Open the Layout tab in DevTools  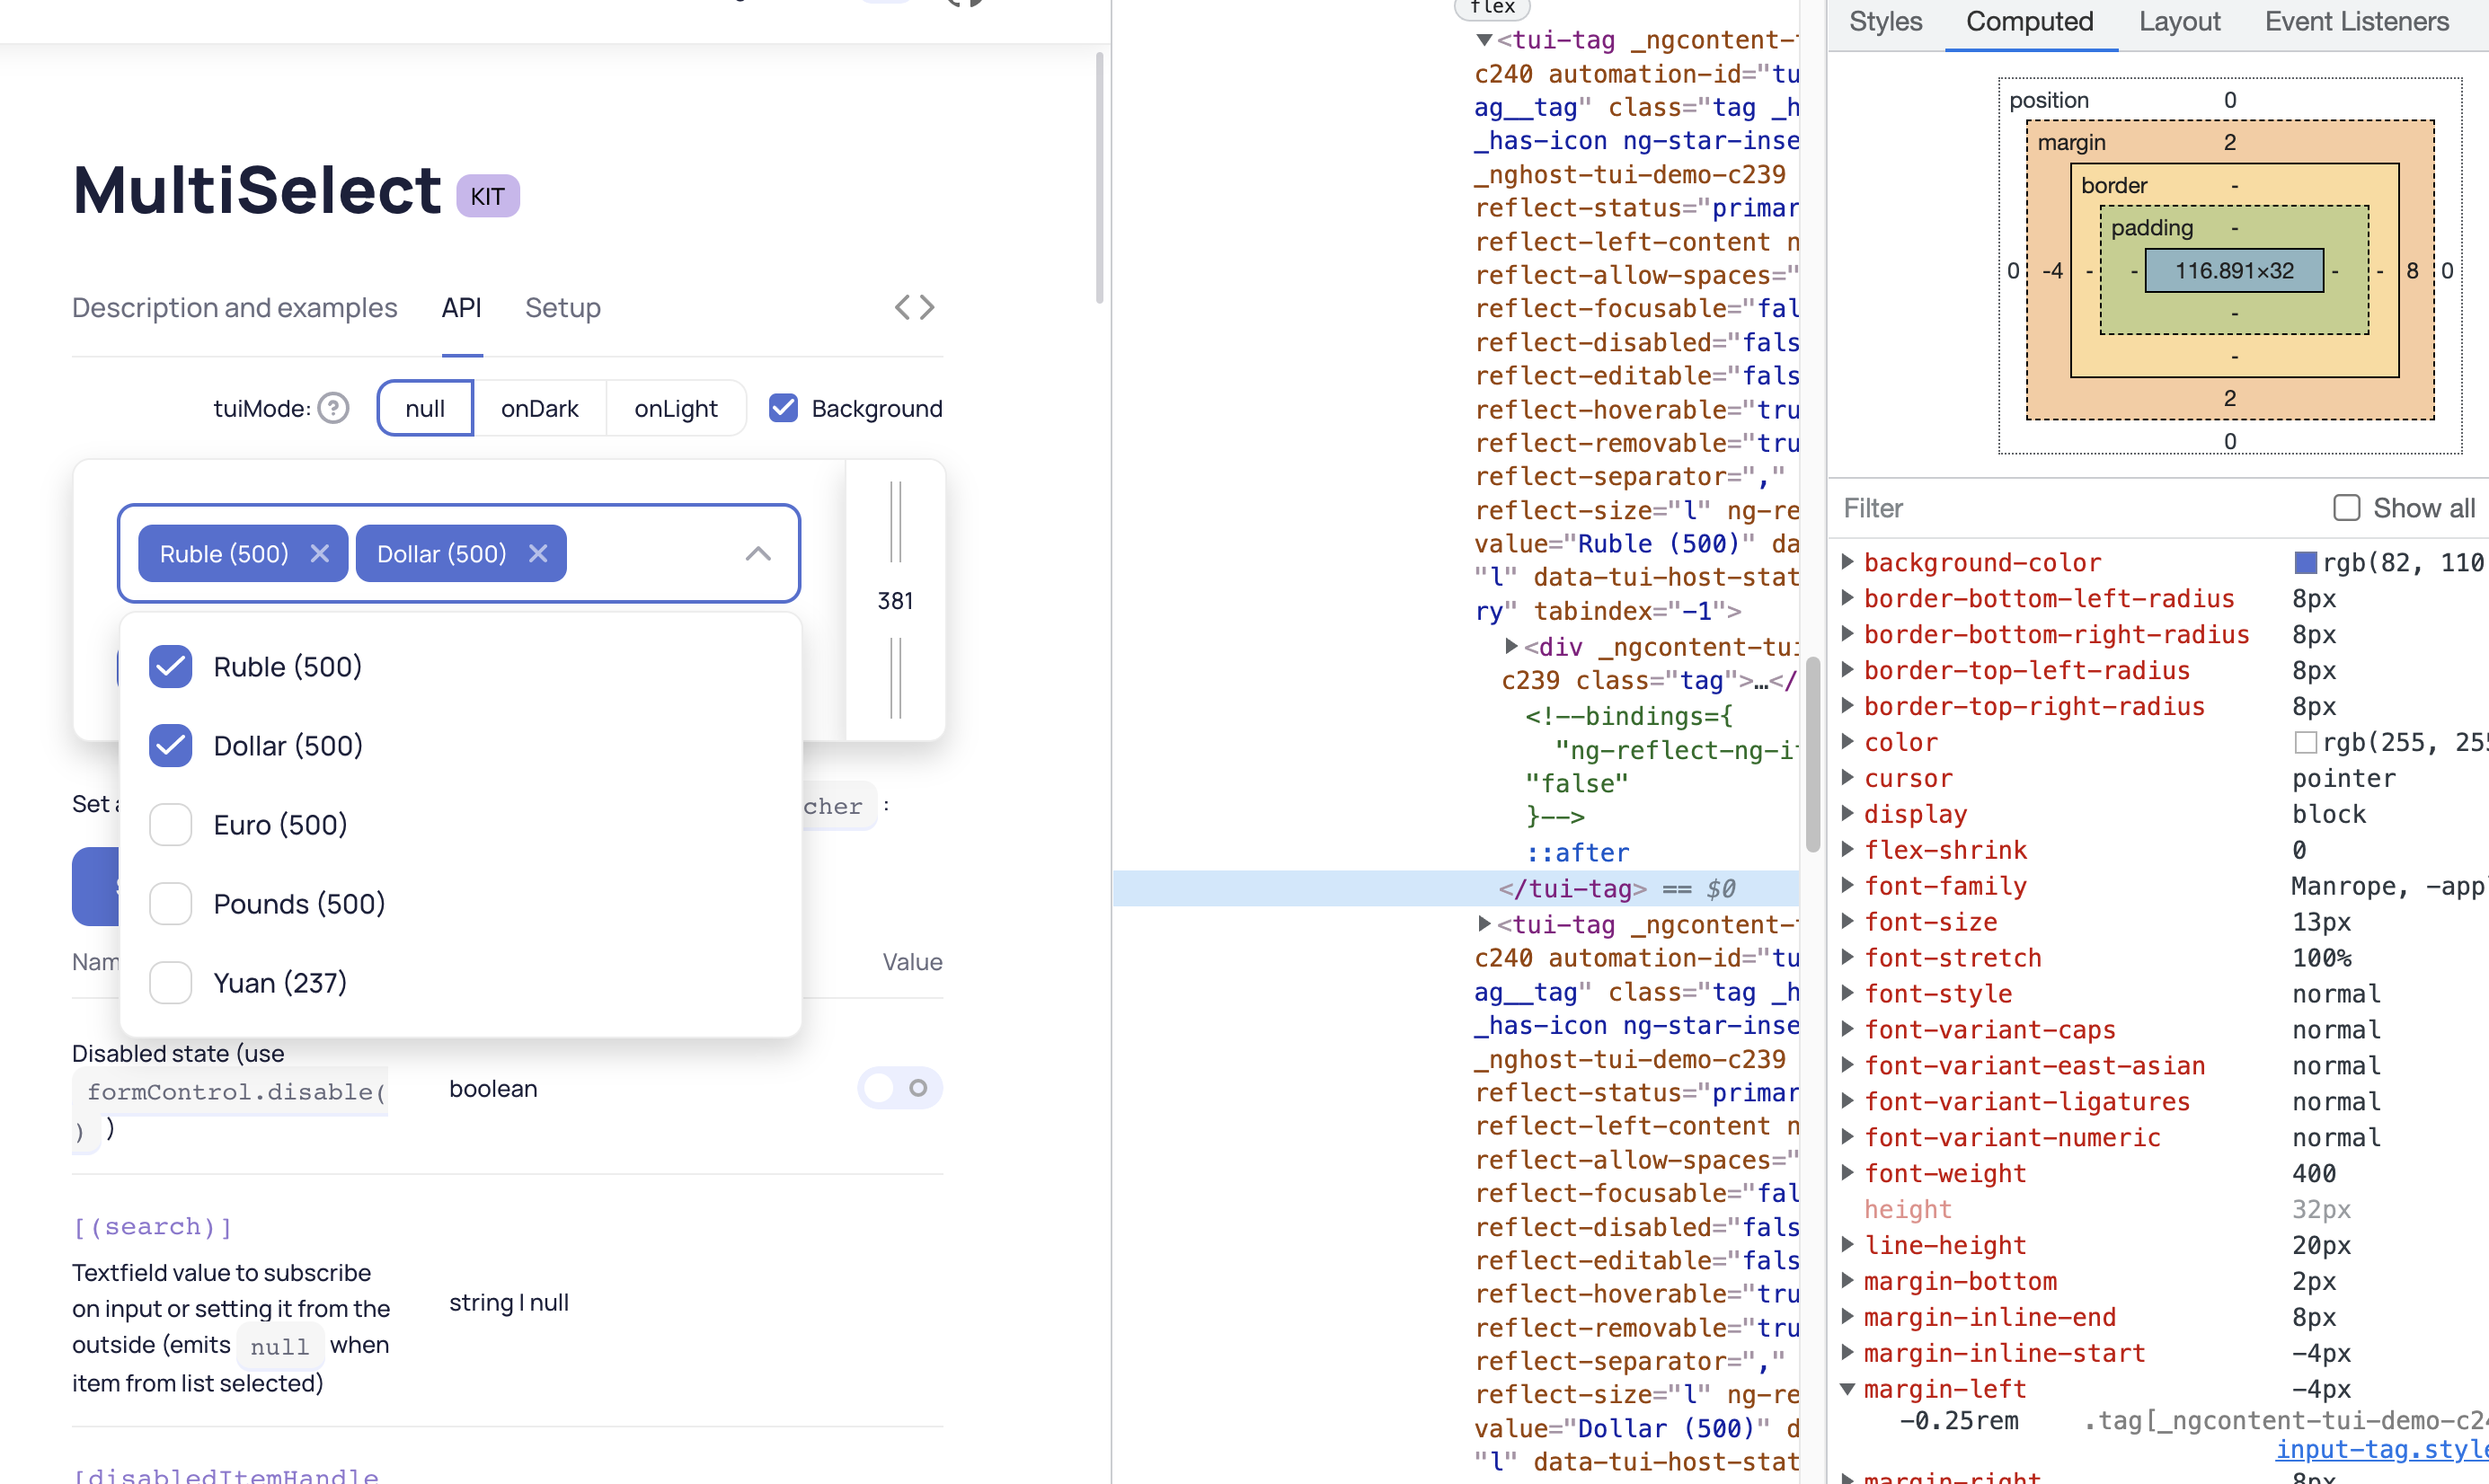(2179, 21)
